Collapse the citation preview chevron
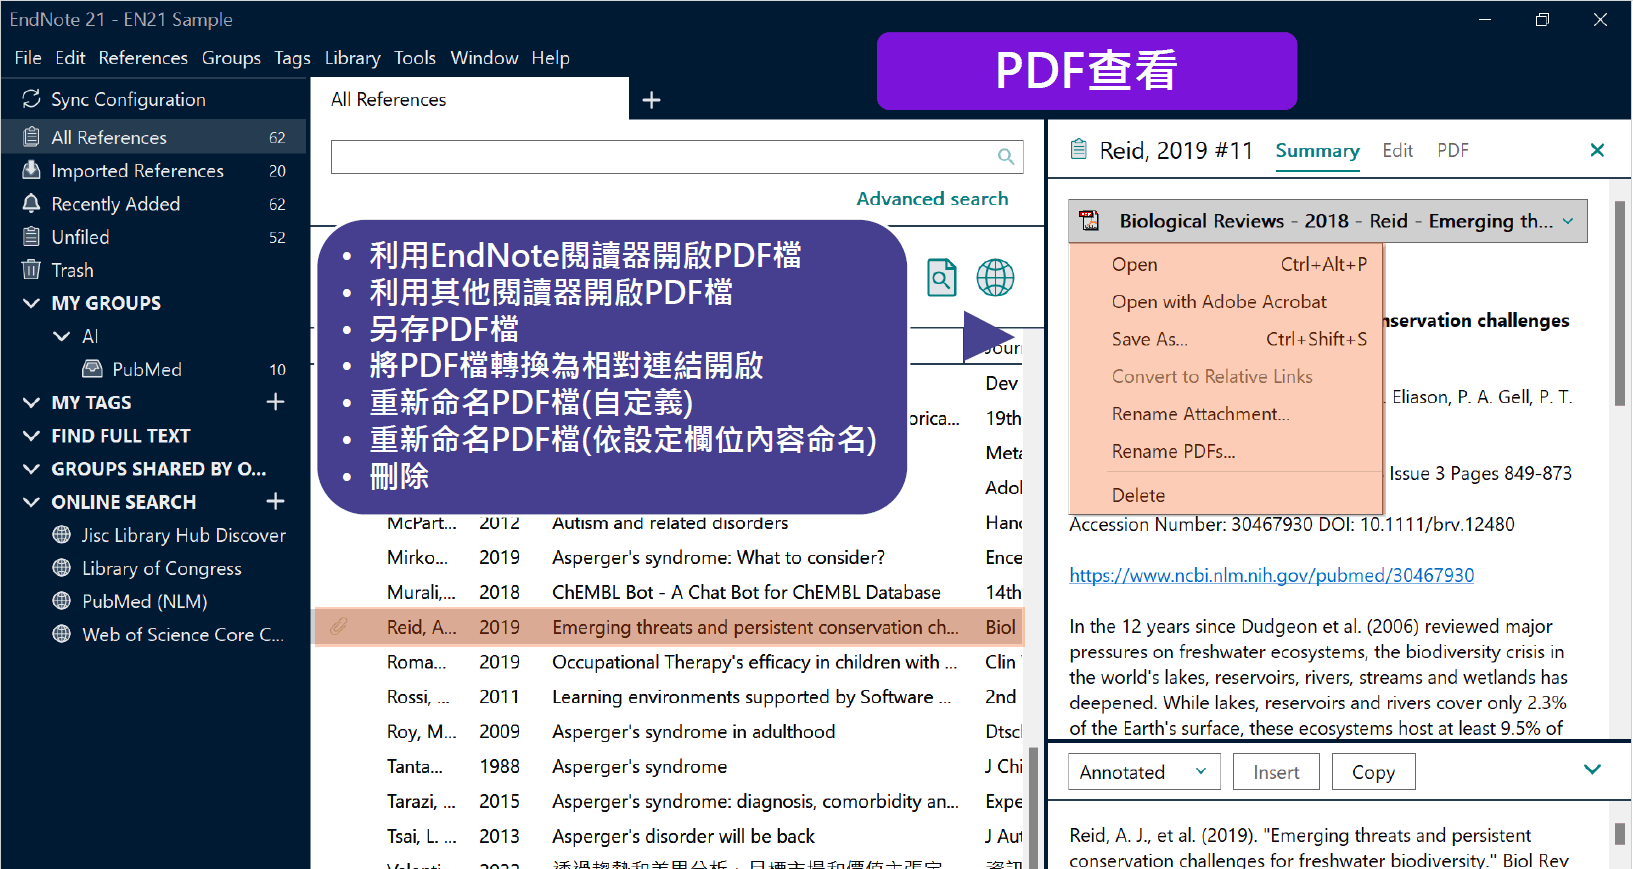 (x=1593, y=770)
